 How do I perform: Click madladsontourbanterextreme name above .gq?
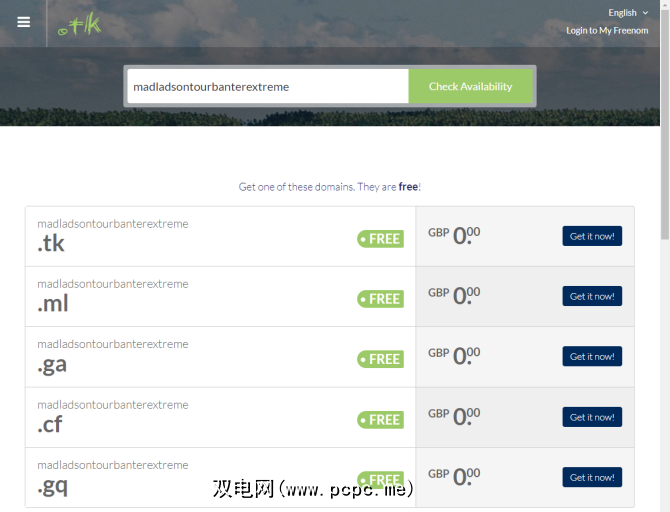[113, 465]
